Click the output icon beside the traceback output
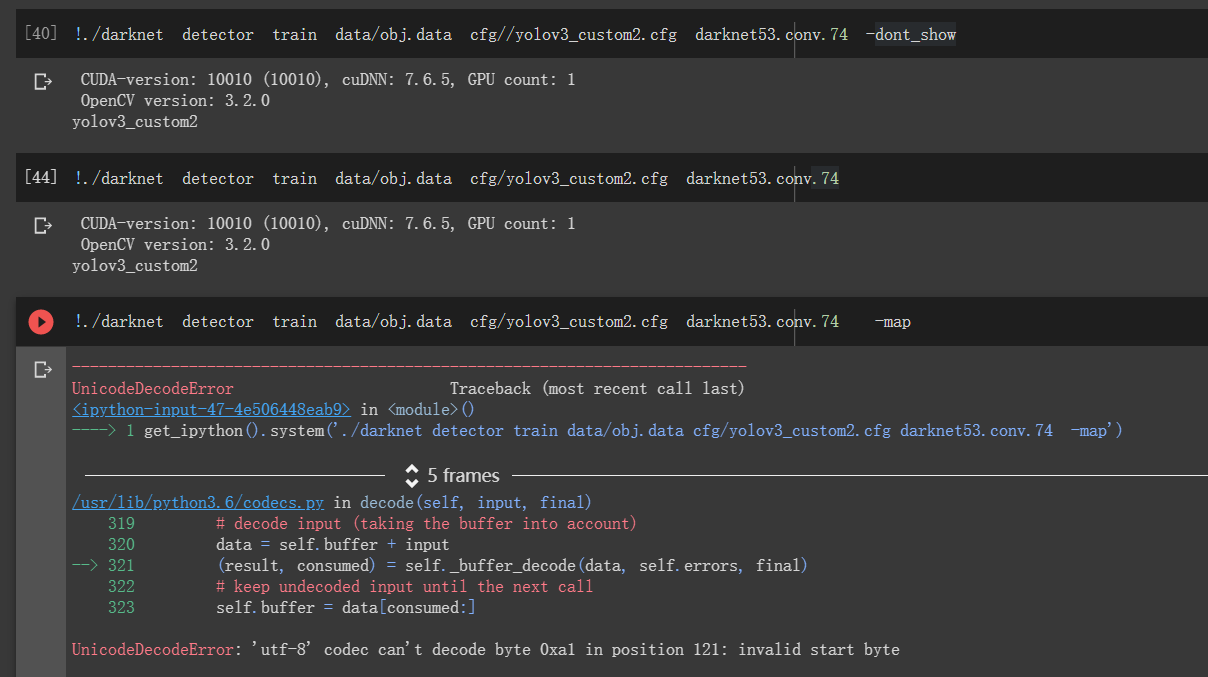 click(41, 368)
